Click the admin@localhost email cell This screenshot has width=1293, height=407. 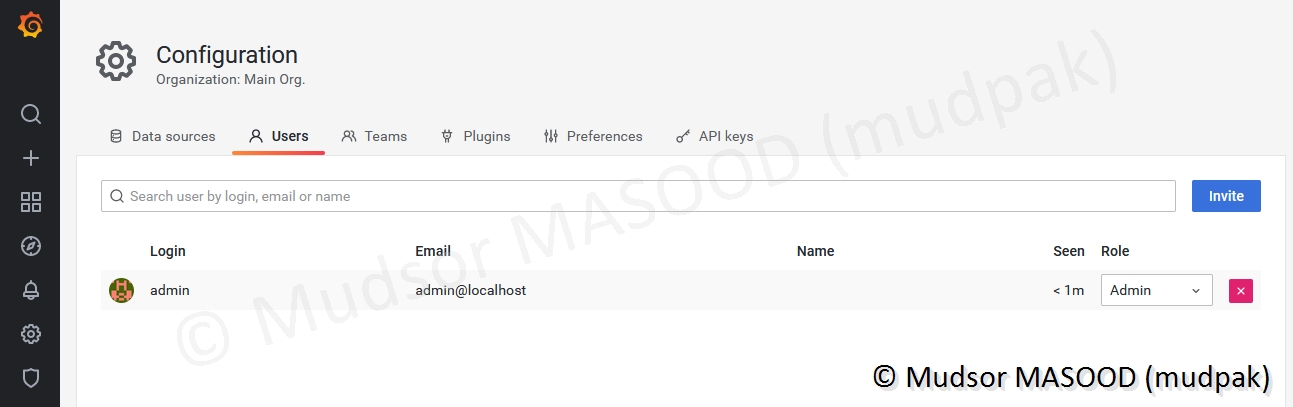tap(471, 290)
